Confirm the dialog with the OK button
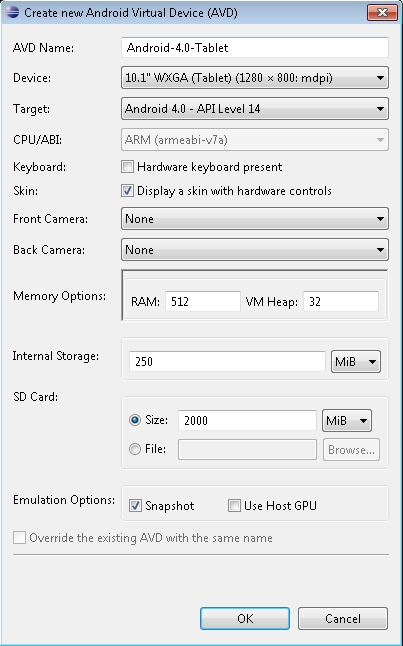This screenshot has height=646, width=403. coord(245,618)
